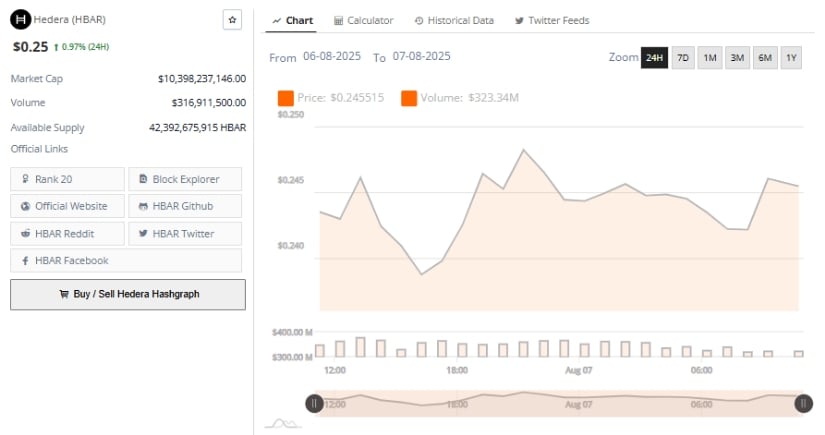Click the right range navigator handle
Screen dimensions: 825x435
point(803,403)
